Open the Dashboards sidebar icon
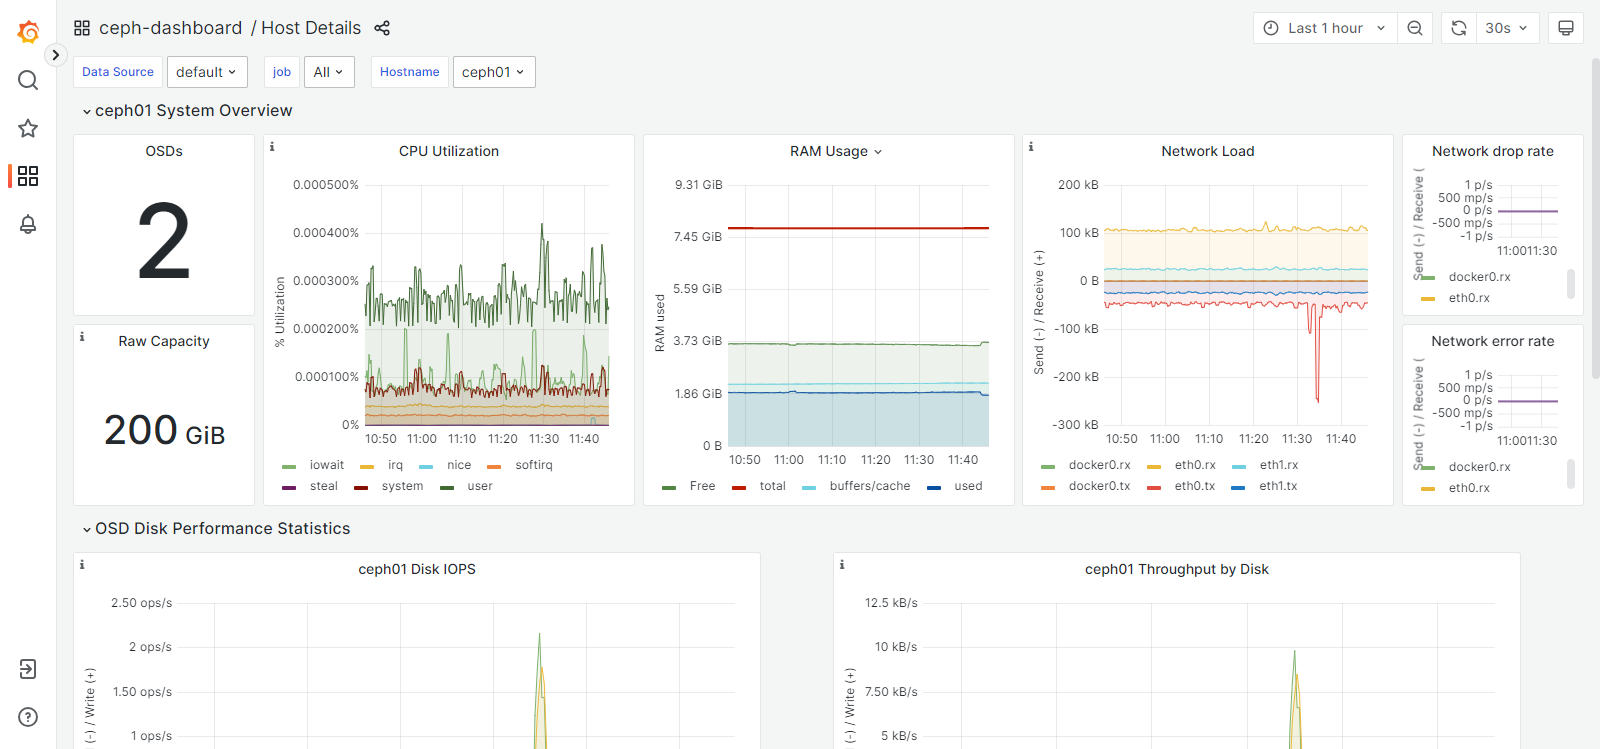Image resolution: width=1600 pixels, height=749 pixels. point(28,176)
